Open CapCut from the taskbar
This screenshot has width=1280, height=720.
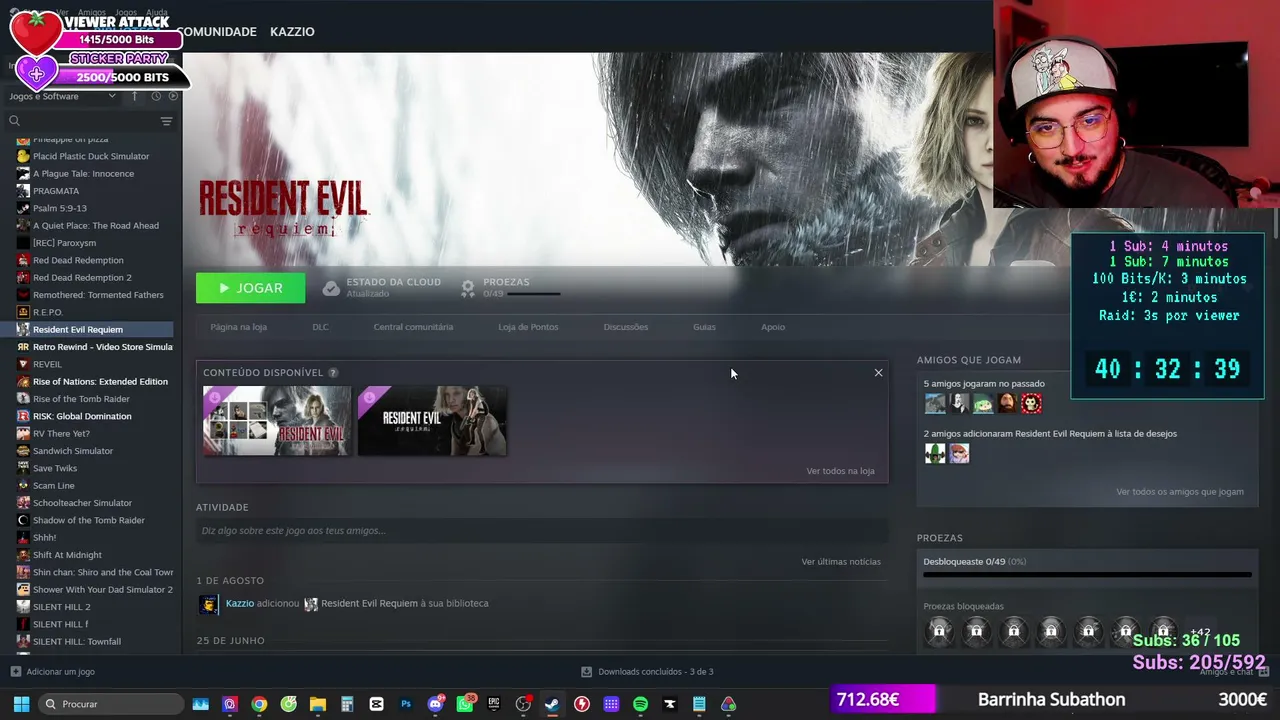376,704
